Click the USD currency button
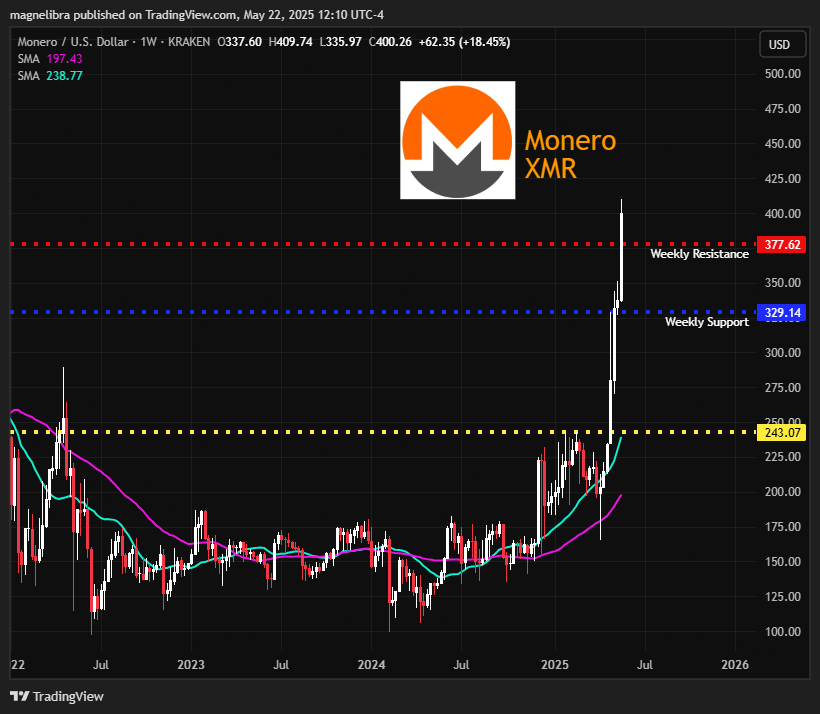The width and height of the screenshot is (820, 714). point(782,44)
